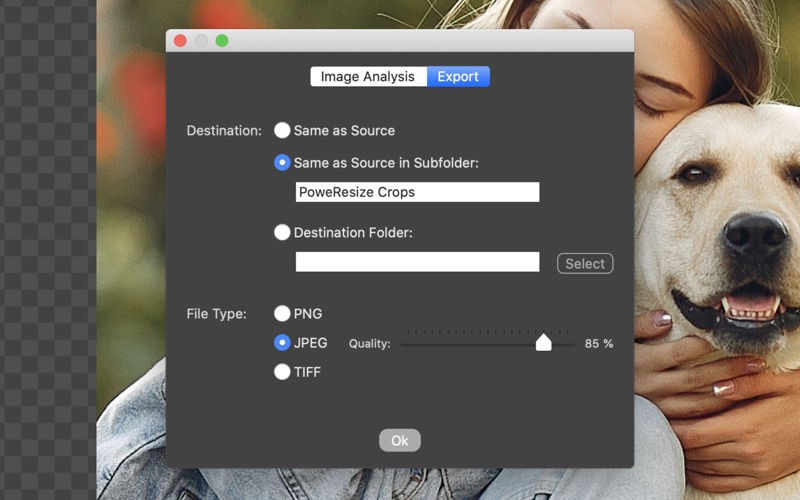The width and height of the screenshot is (800, 500).
Task: Choose PNG file type
Action: [282, 313]
